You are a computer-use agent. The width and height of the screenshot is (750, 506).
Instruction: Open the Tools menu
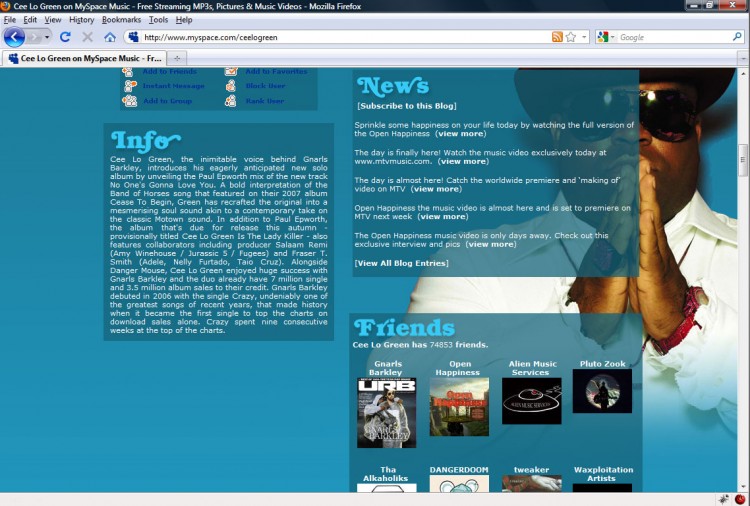pos(158,20)
